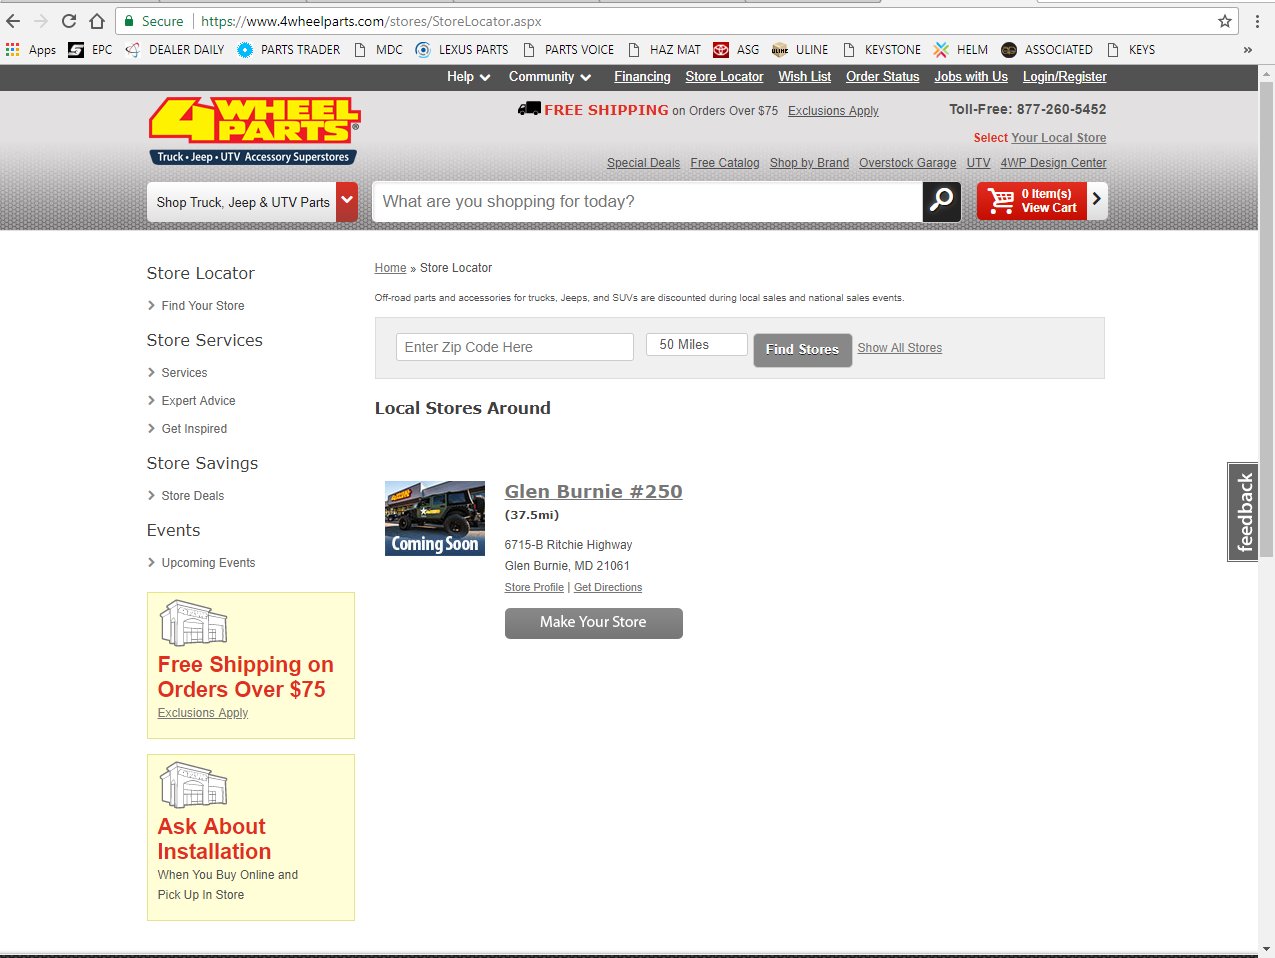Open the Financing menu link

[x=642, y=77]
